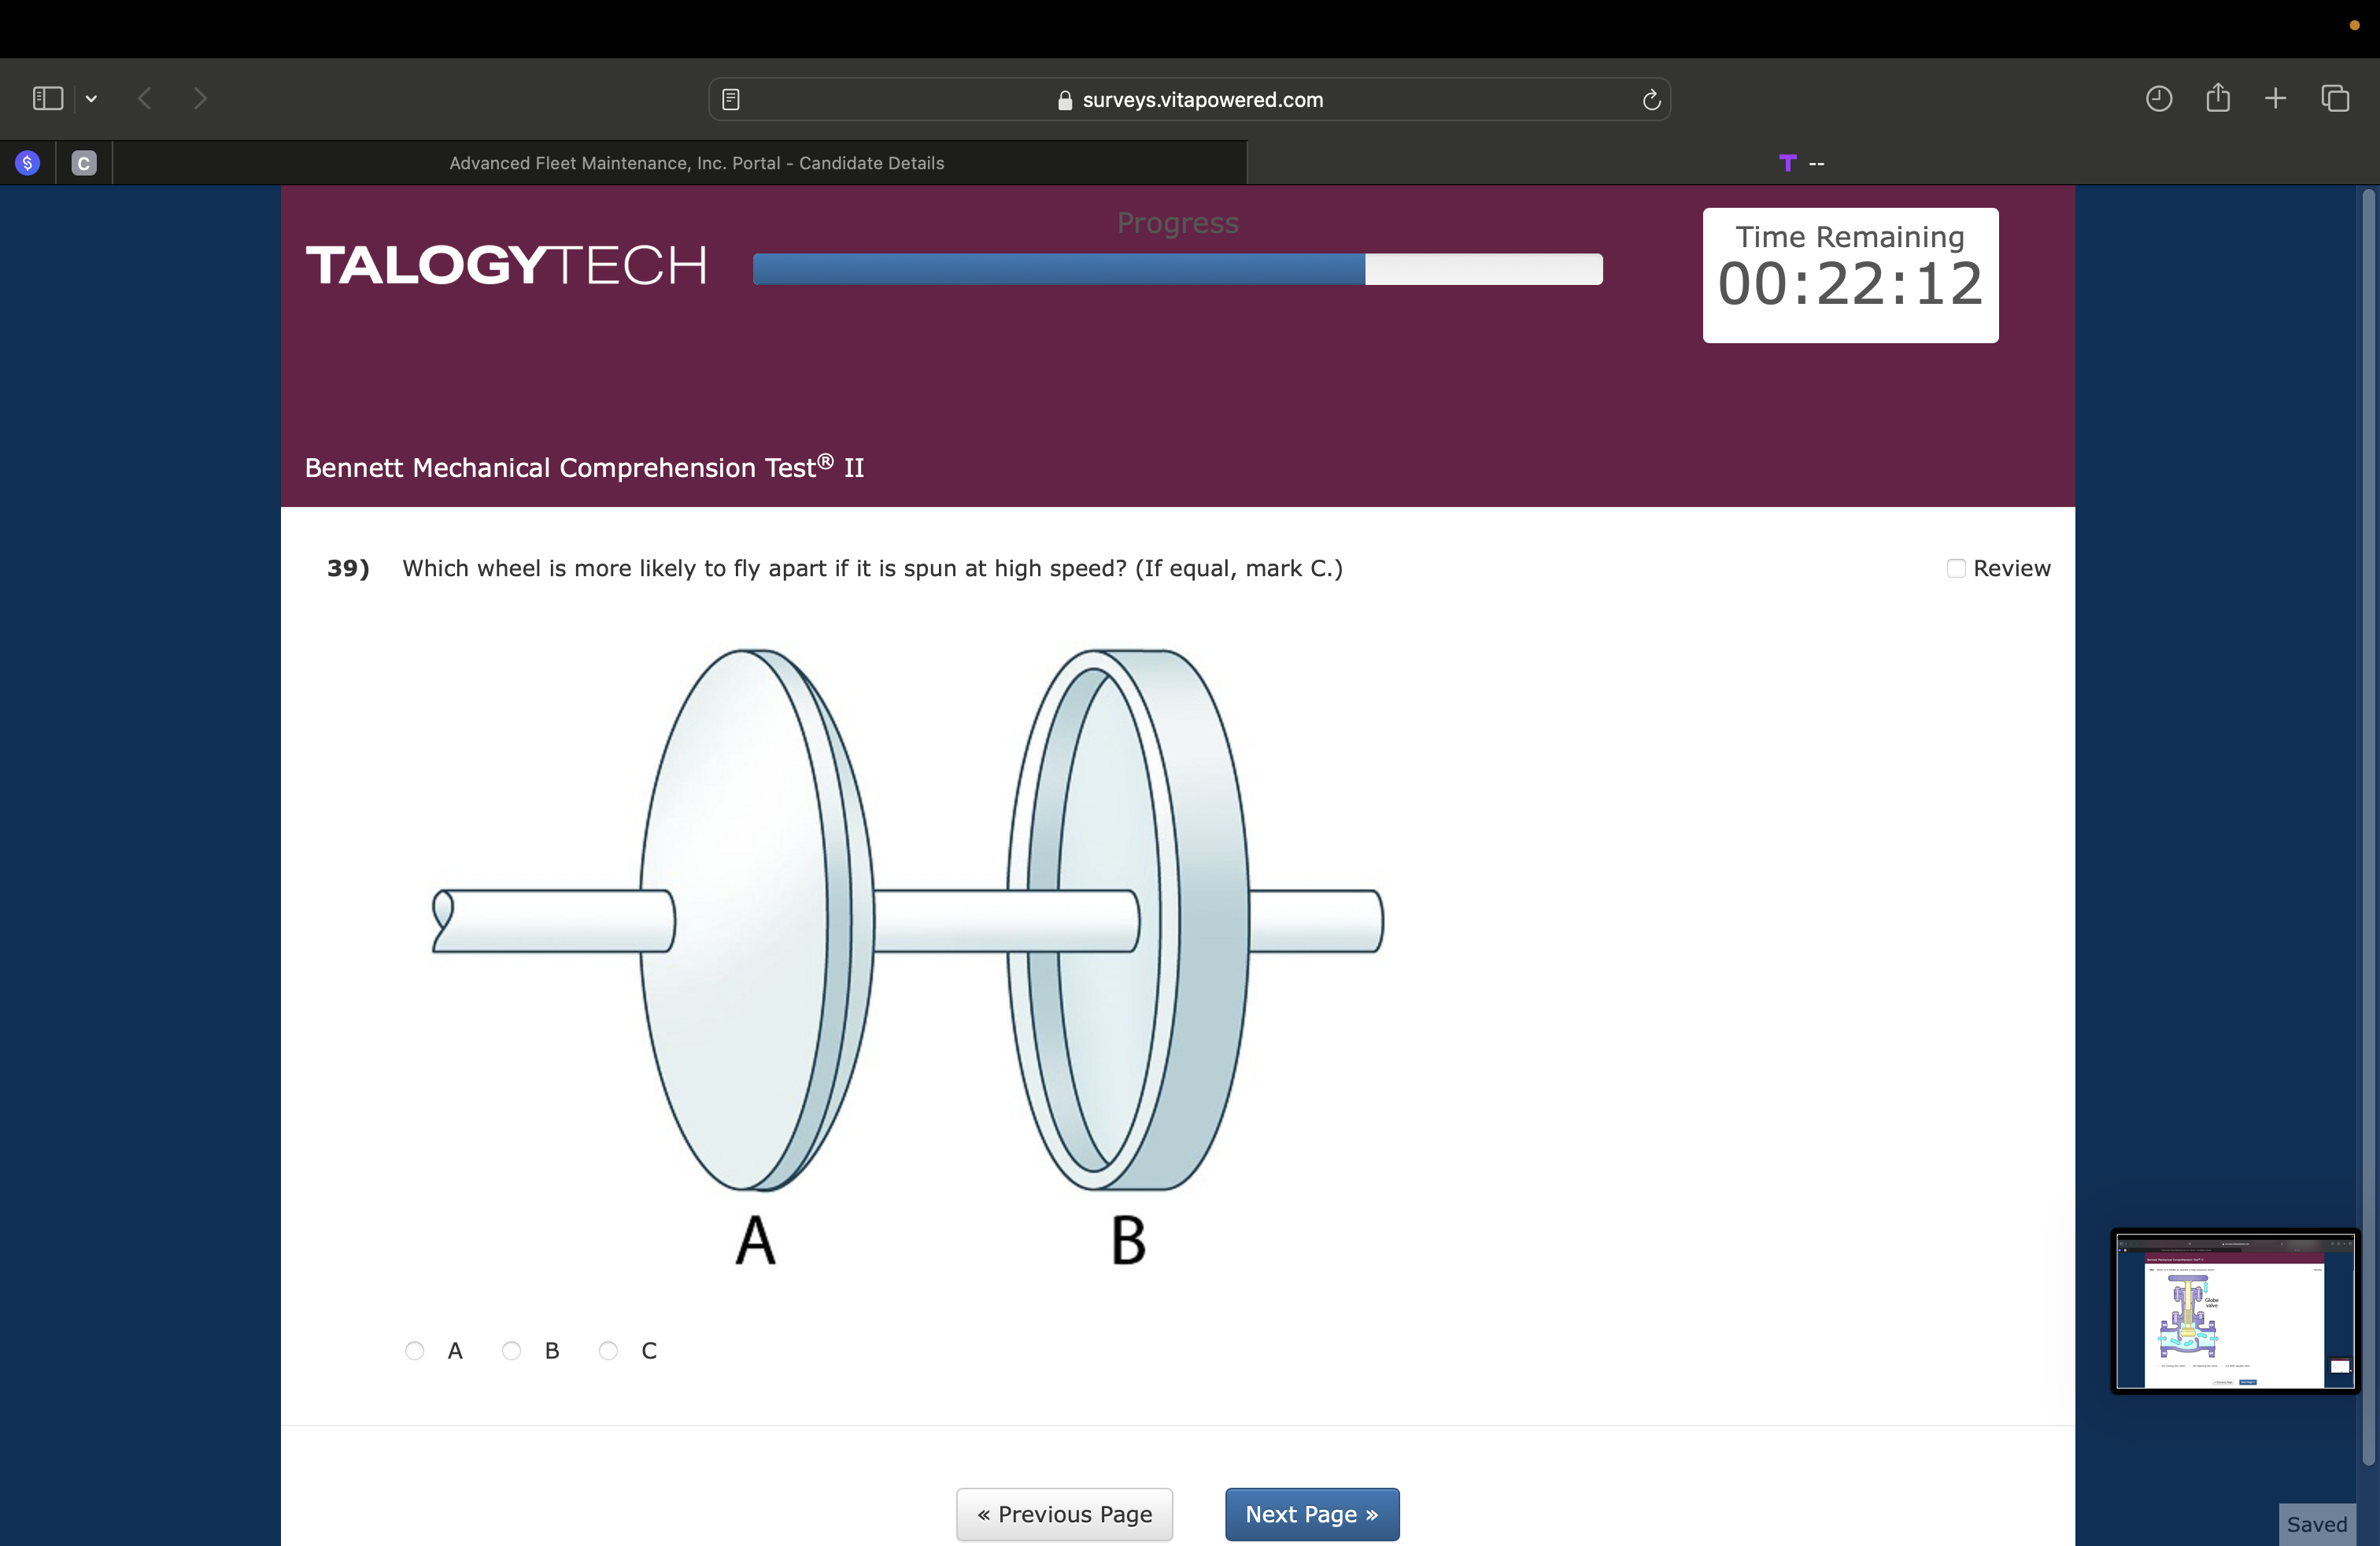Toggle the Safari sidebar icon
Image resolution: width=2380 pixels, height=1546 pixels.
pyautogui.click(x=47, y=98)
